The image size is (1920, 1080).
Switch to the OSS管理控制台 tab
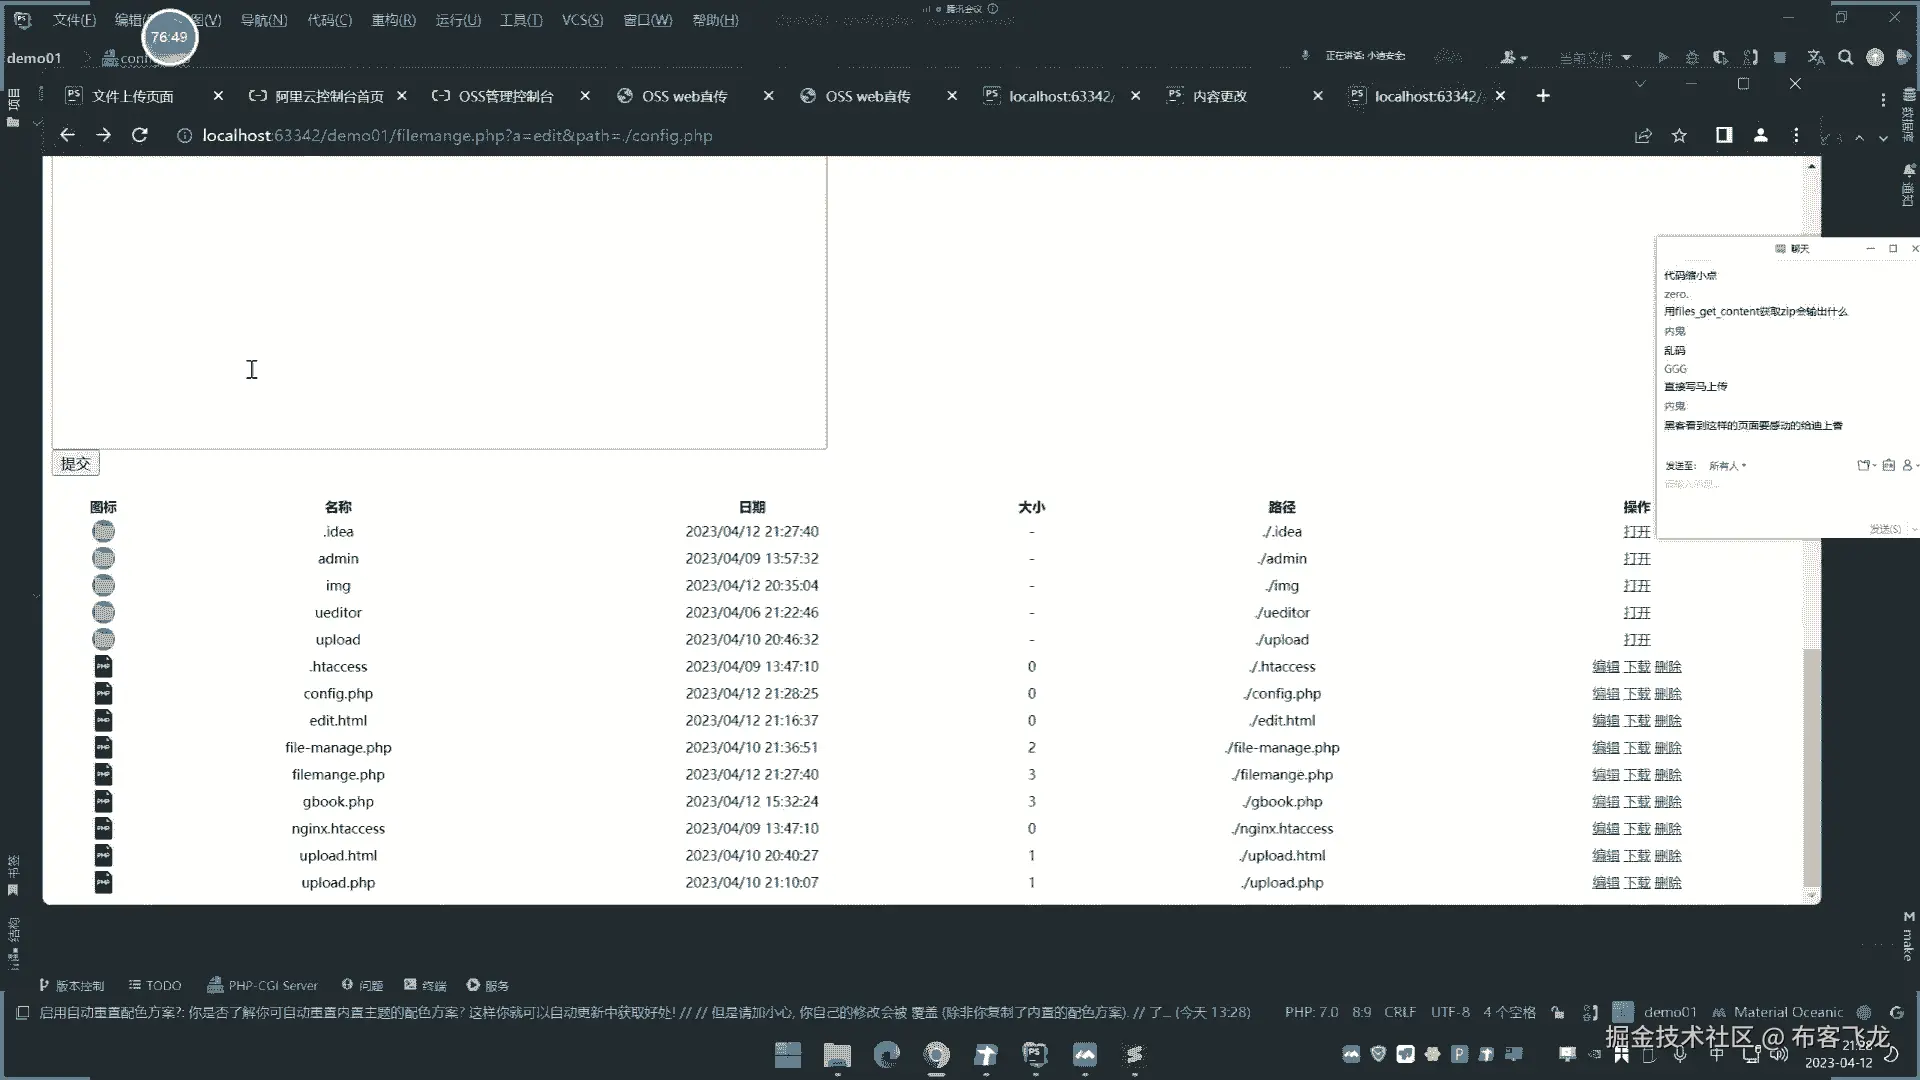click(505, 96)
